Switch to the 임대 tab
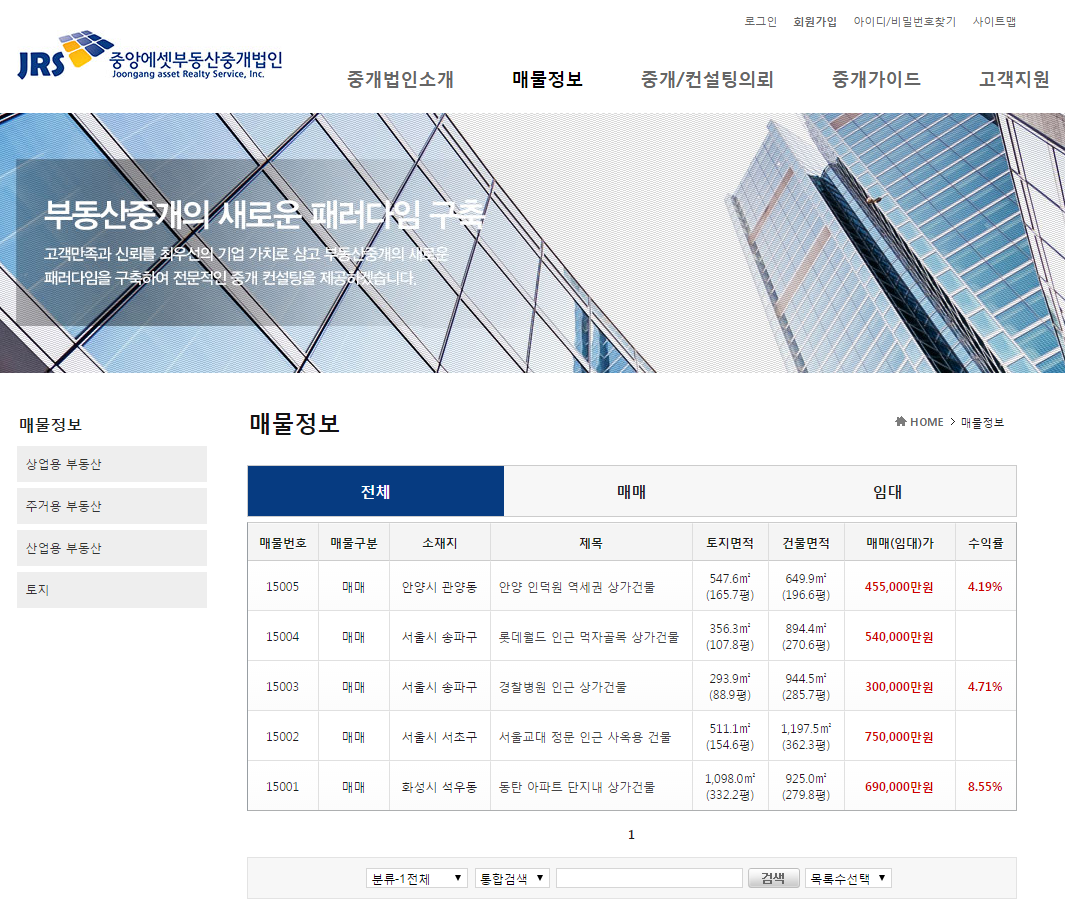This screenshot has width=1065, height=923. (x=887, y=492)
